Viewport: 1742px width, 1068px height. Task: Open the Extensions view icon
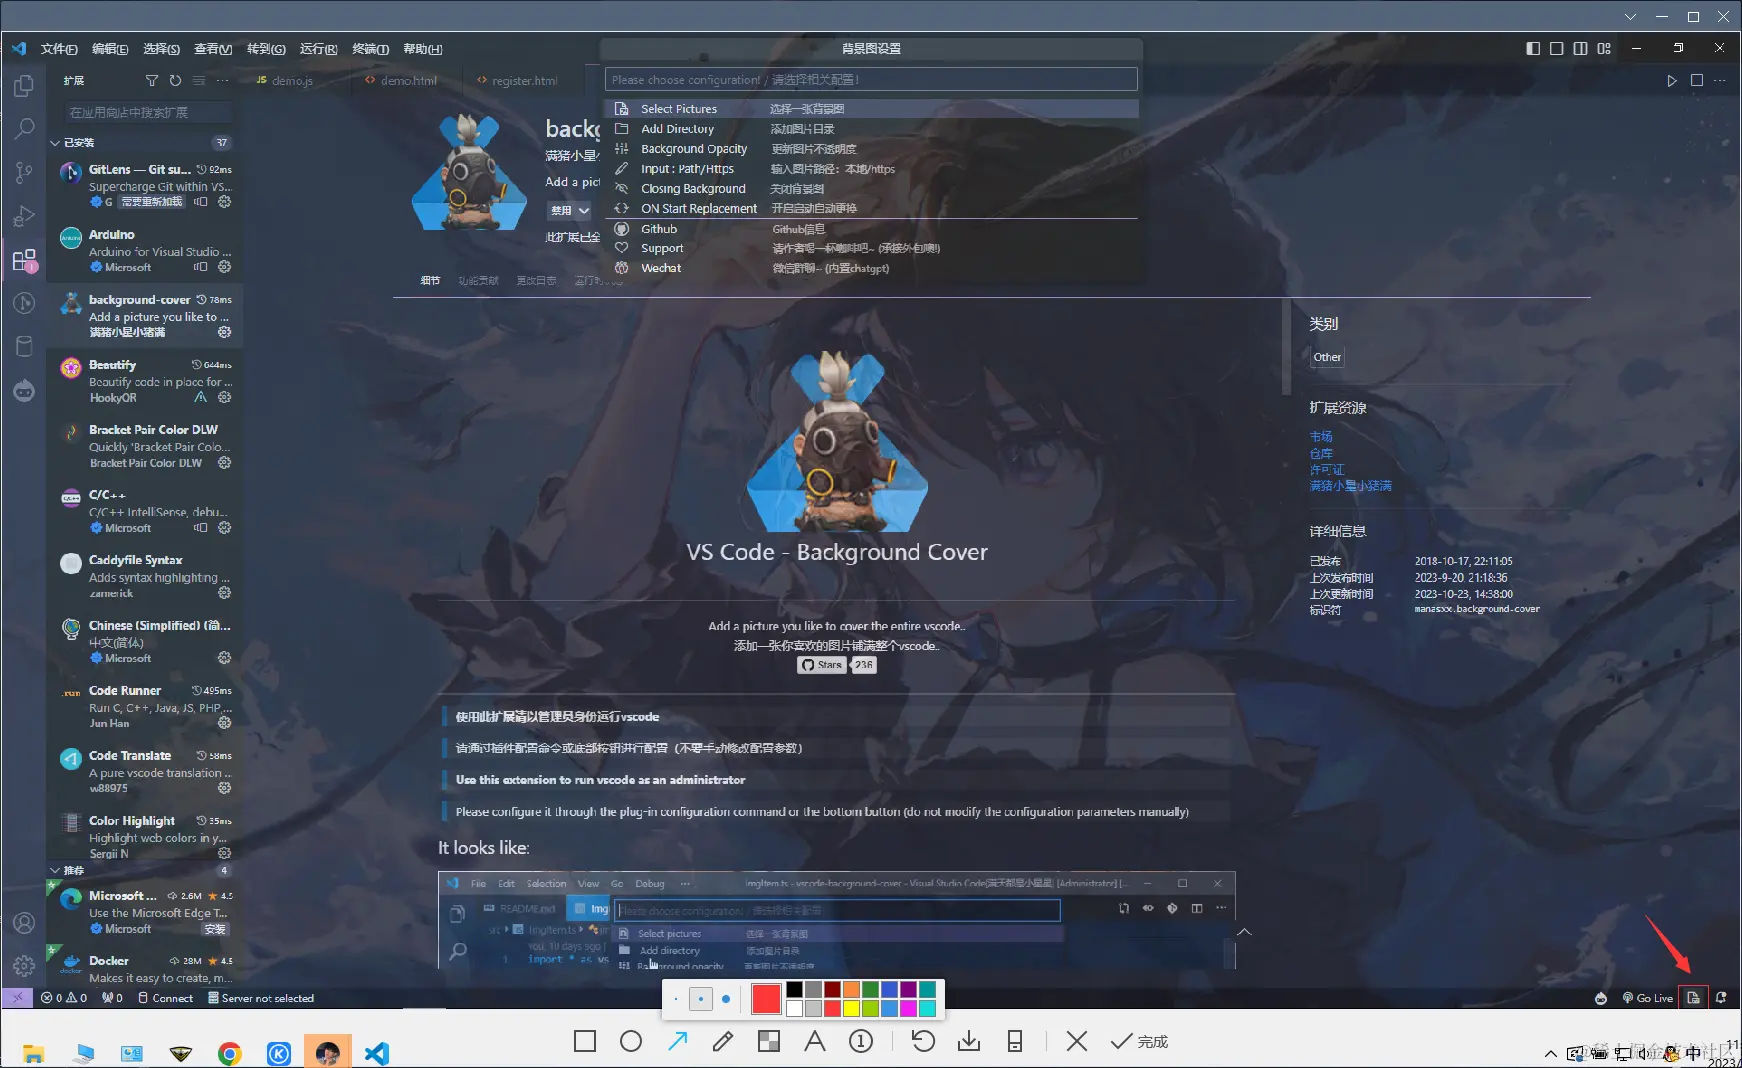[24, 261]
